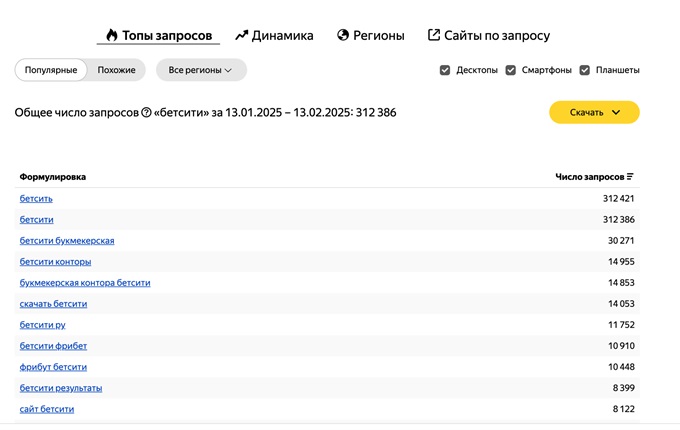Open the бетсити фрибет link
Image resolution: width=680 pixels, height=430 pixels.
point(53,346)
